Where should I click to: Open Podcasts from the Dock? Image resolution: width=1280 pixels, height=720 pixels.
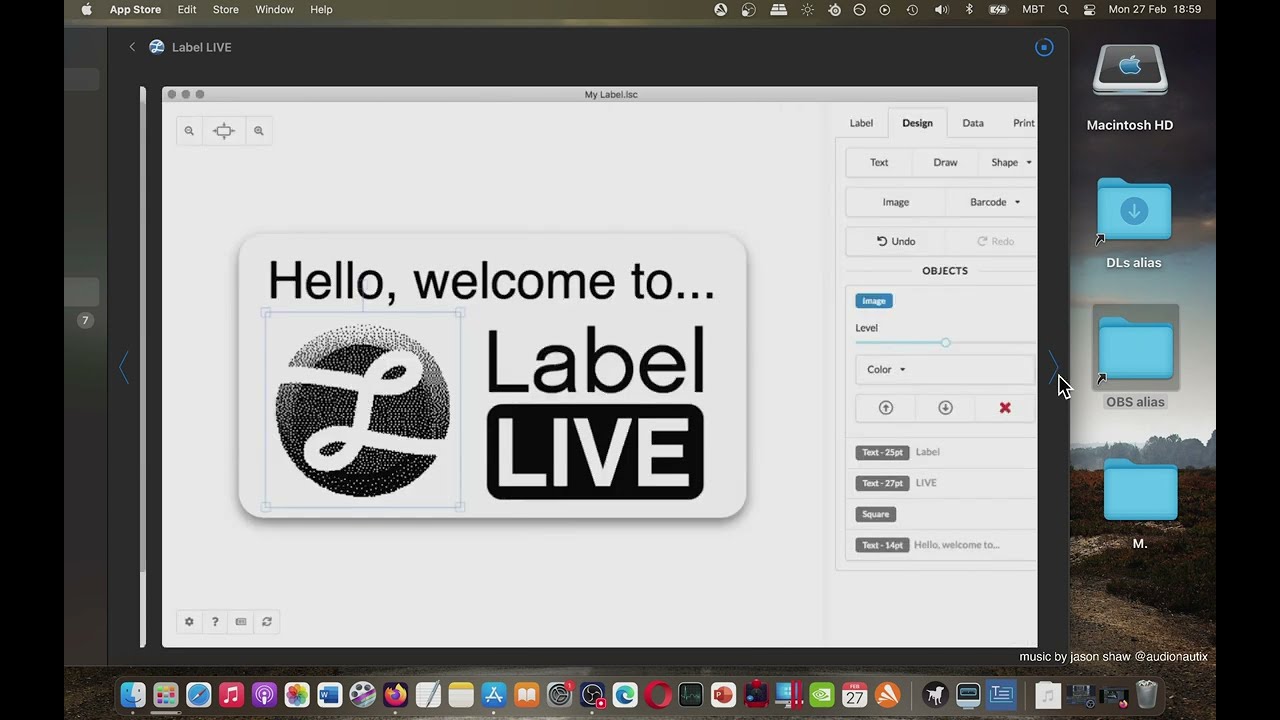(264, 694)
